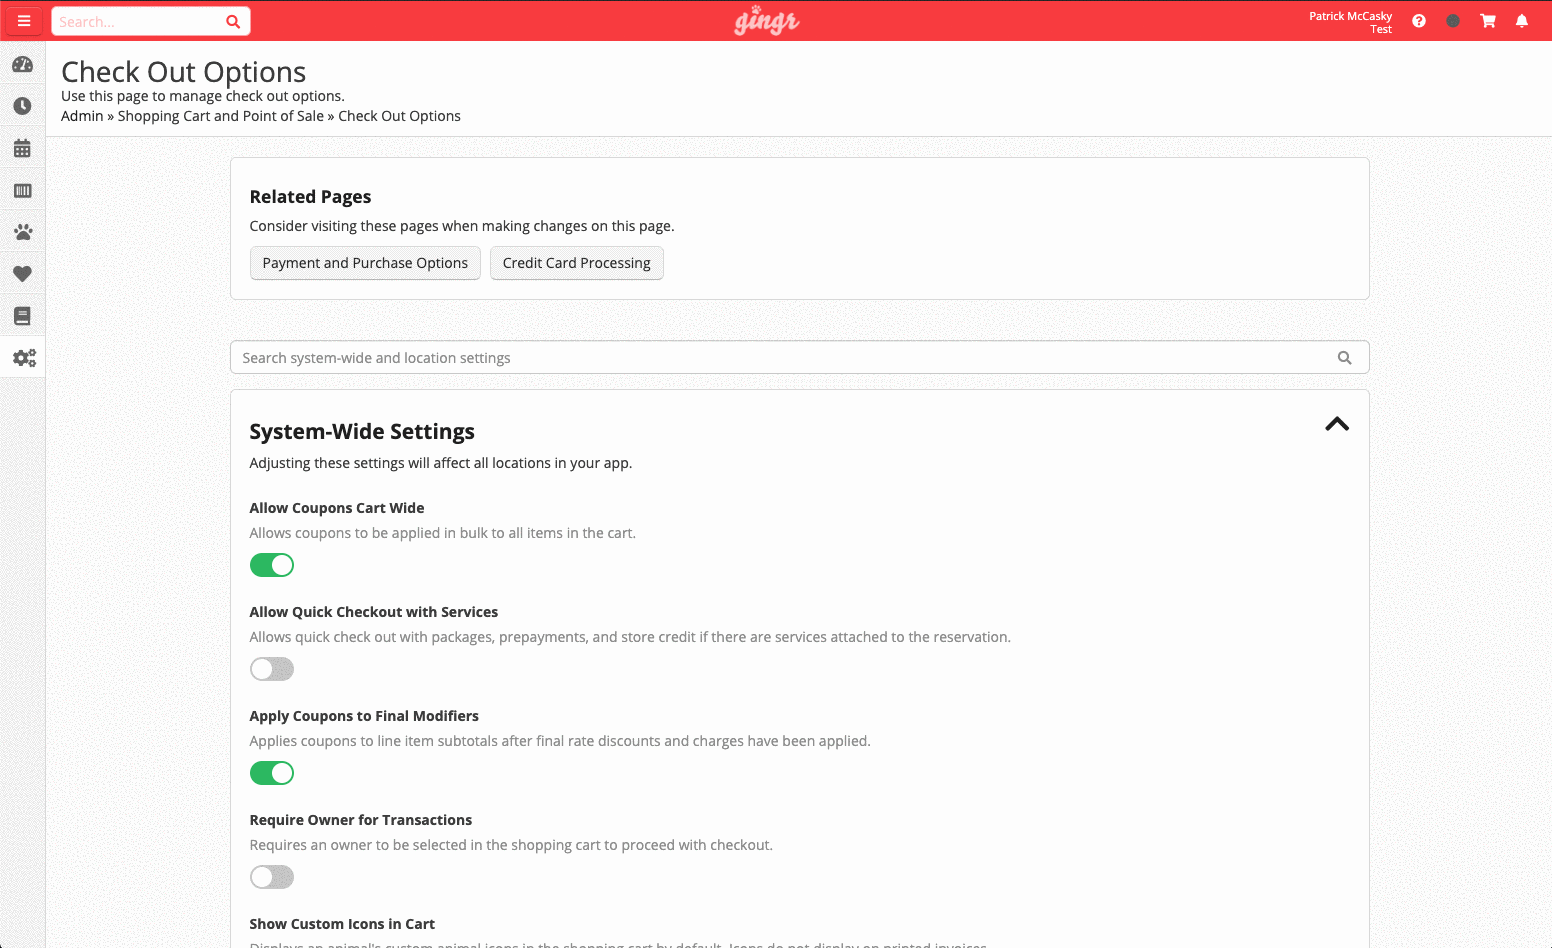The image size is (1552, 948).
Task: Open the help question mark icon
Action: 1419,21
